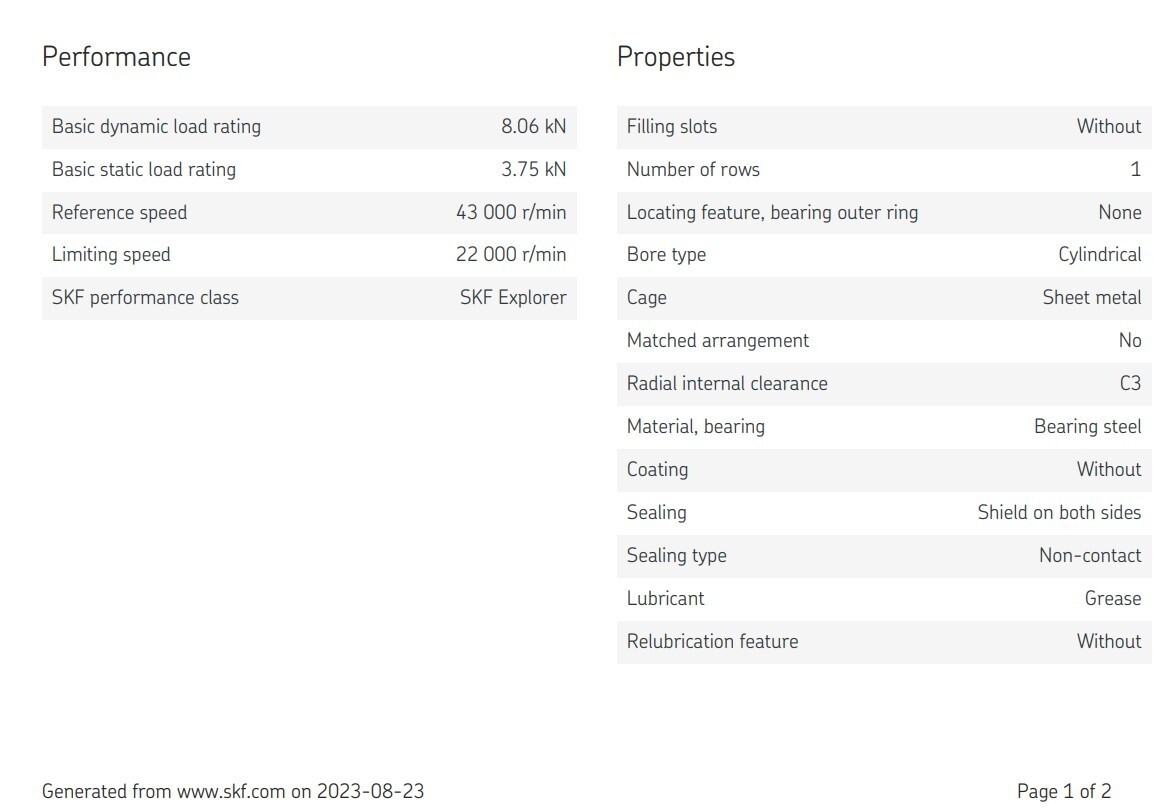Click the SKF Explorer performance class value
This screenshot has width=1156, height=811.
(513, 298)
